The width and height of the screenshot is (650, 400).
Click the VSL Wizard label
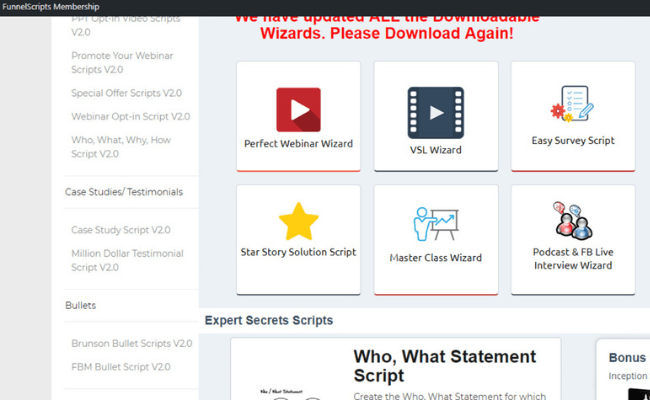(x=436, y=150)
